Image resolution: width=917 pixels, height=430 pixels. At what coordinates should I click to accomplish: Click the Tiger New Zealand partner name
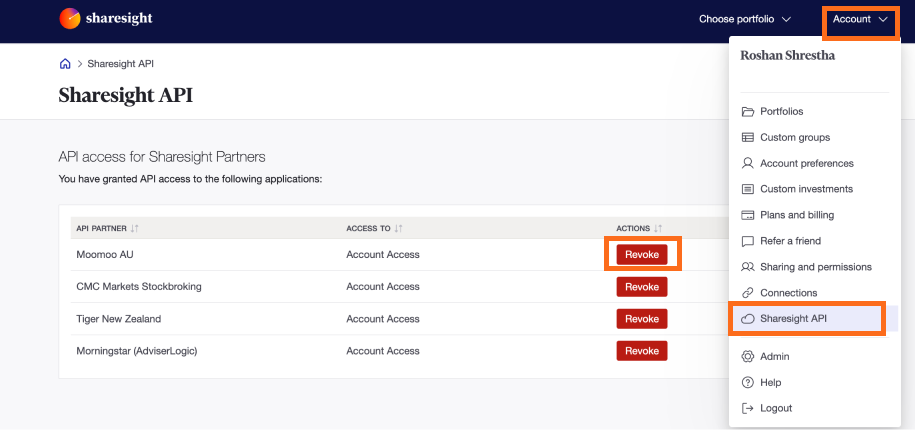click(119, 319)
